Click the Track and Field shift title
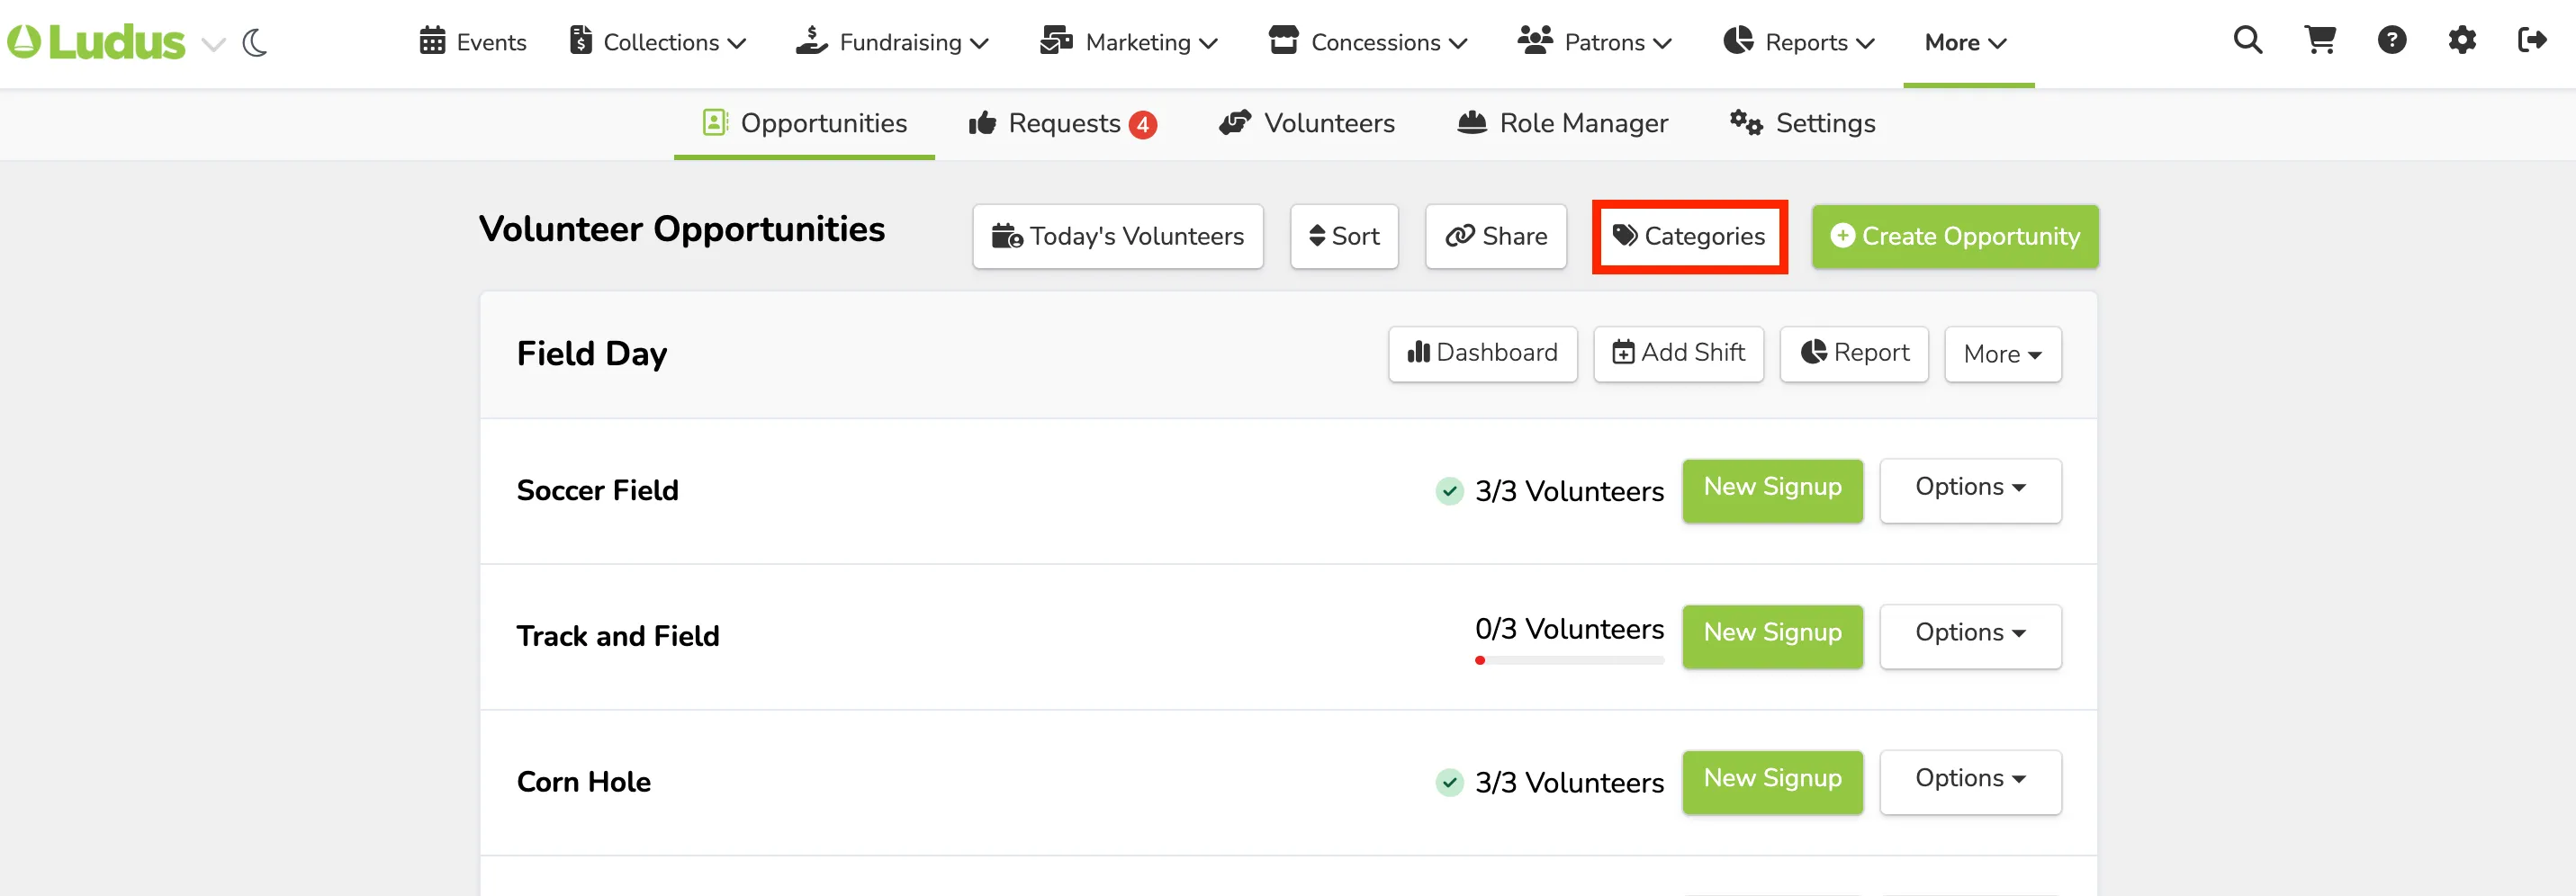This screenshot has width=2576, height=896. coord(618,636)
